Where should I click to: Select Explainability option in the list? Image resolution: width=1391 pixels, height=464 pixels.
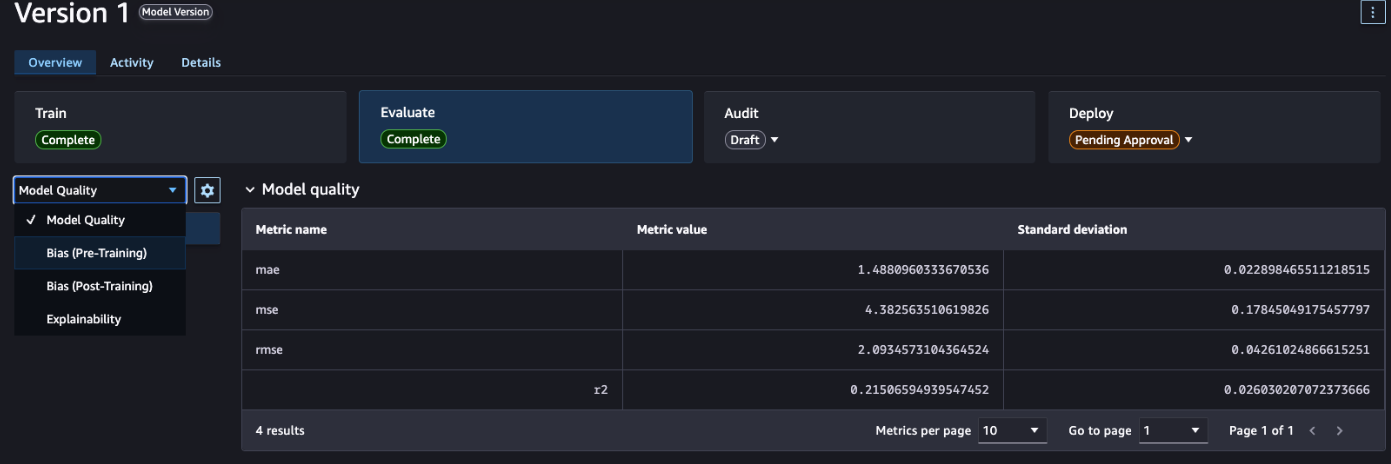(100, 319)
